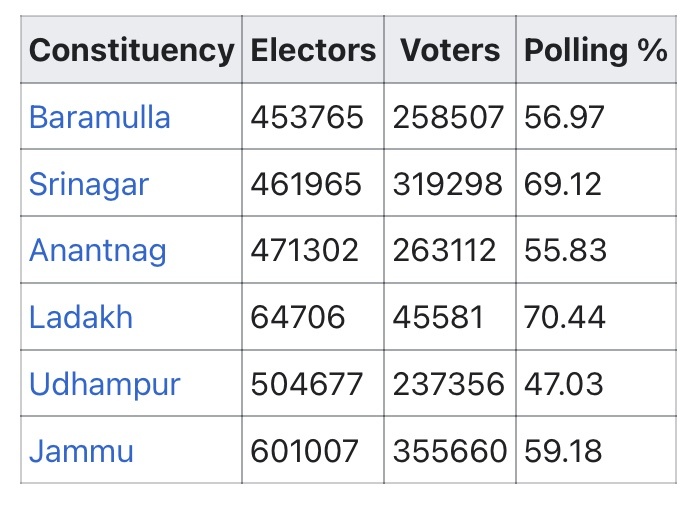Click the Udhampur link

[105, 384]
